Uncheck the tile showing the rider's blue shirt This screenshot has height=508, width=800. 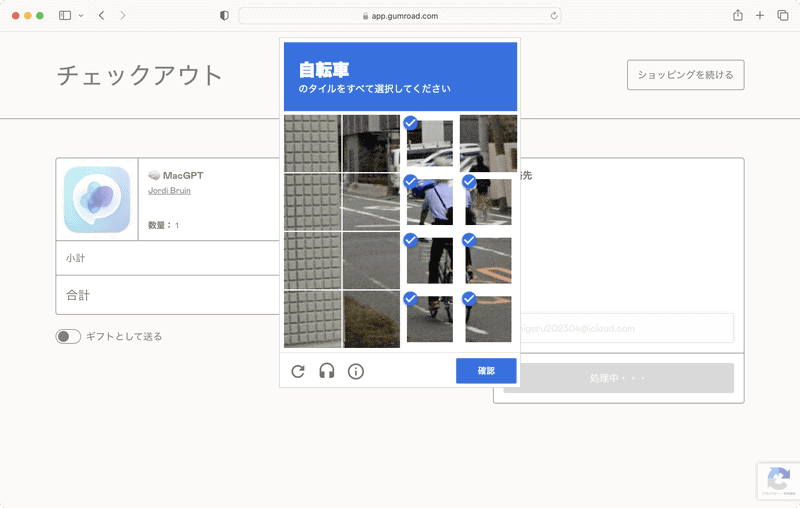pos(430,202)
